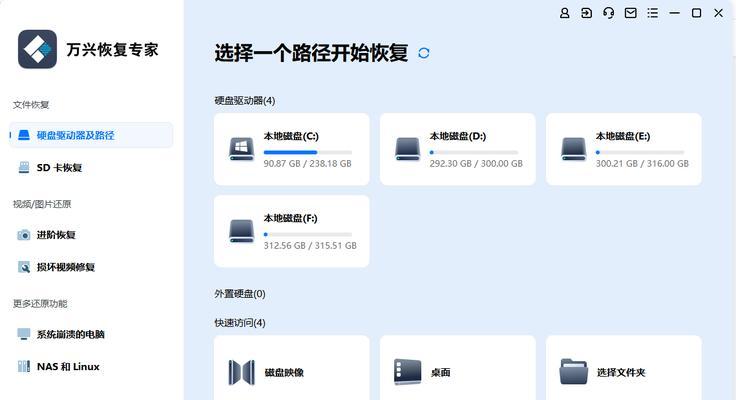This screenshot has width=736, height=400.
Task: Click the 快速访问(4) section heading
Action: tap(240, 323)
